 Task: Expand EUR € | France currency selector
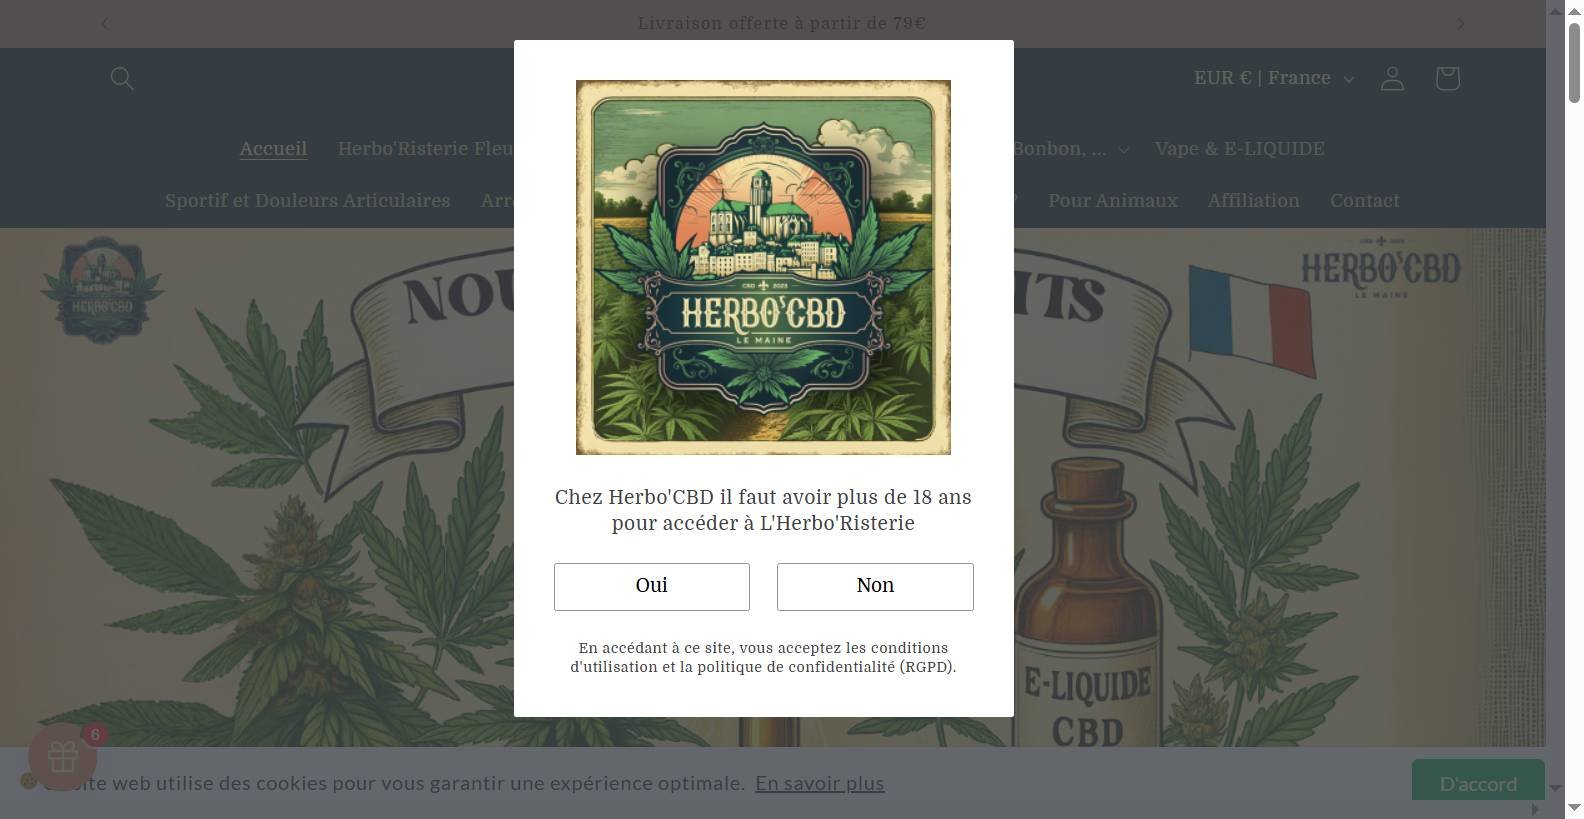(1273, 78)
